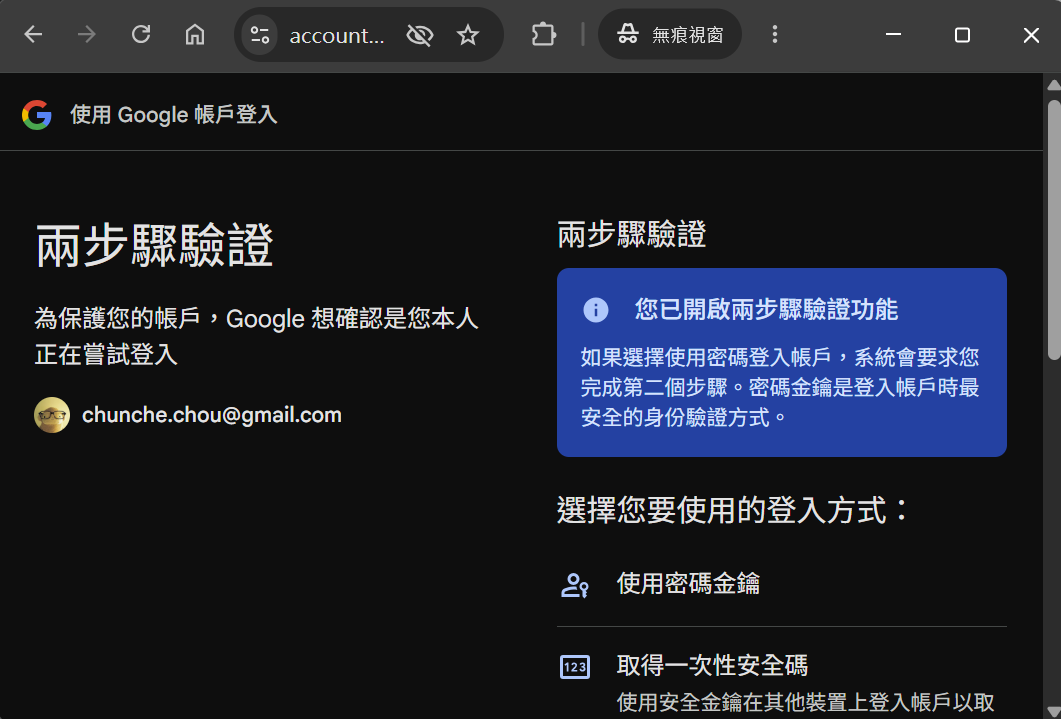
Task: Click the info icon in blue notice
Action: point(595,310)
